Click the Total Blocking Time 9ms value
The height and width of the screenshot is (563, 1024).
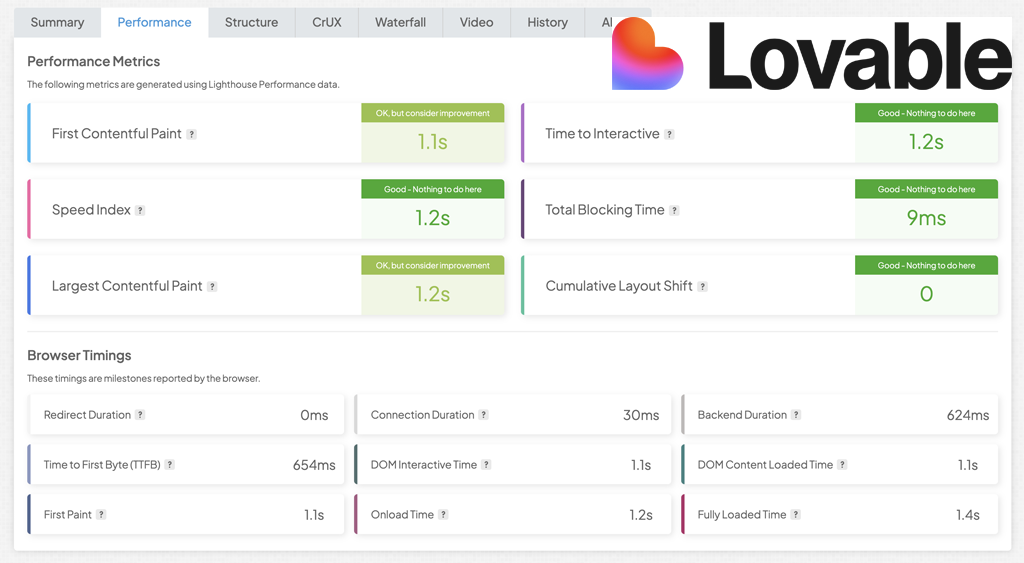tap(926, 218)
